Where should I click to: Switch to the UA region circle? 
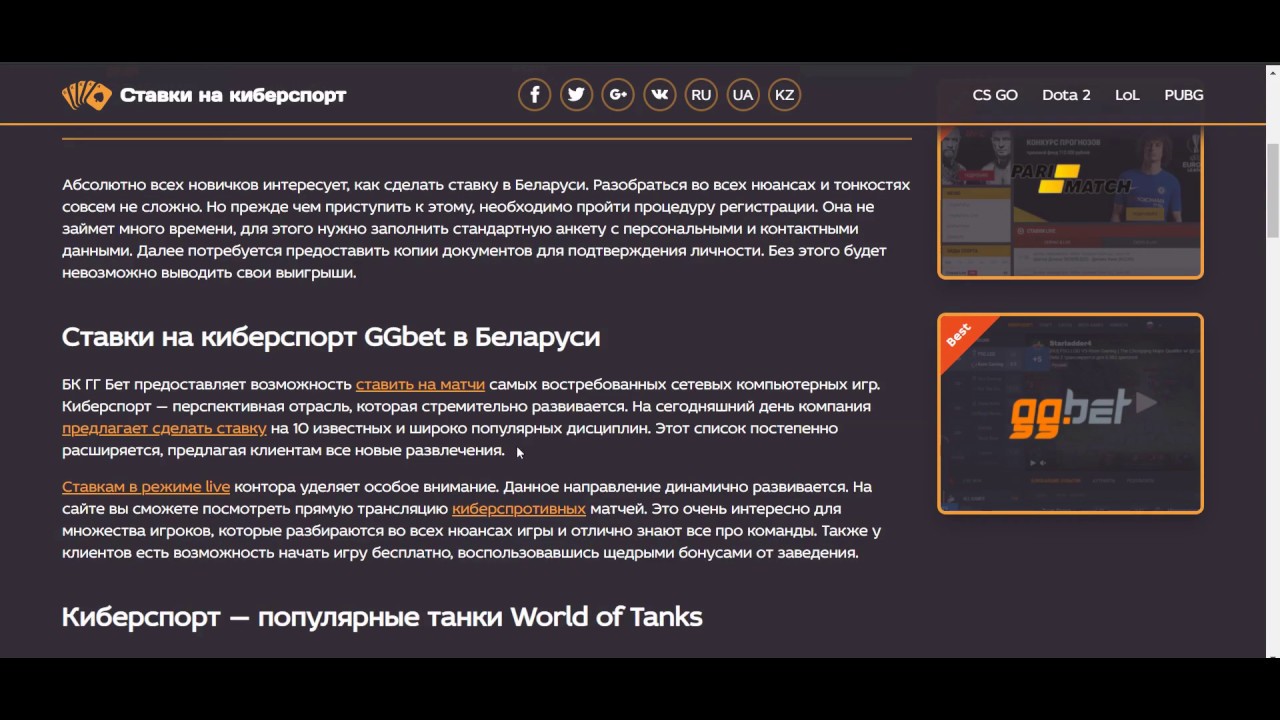click(x=743, y=95)
